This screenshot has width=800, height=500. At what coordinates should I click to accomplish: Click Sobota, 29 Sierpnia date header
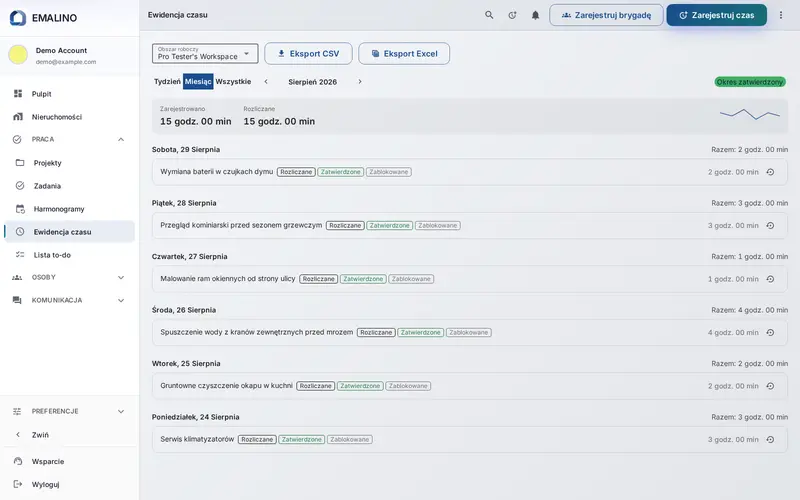coord(186,149)
